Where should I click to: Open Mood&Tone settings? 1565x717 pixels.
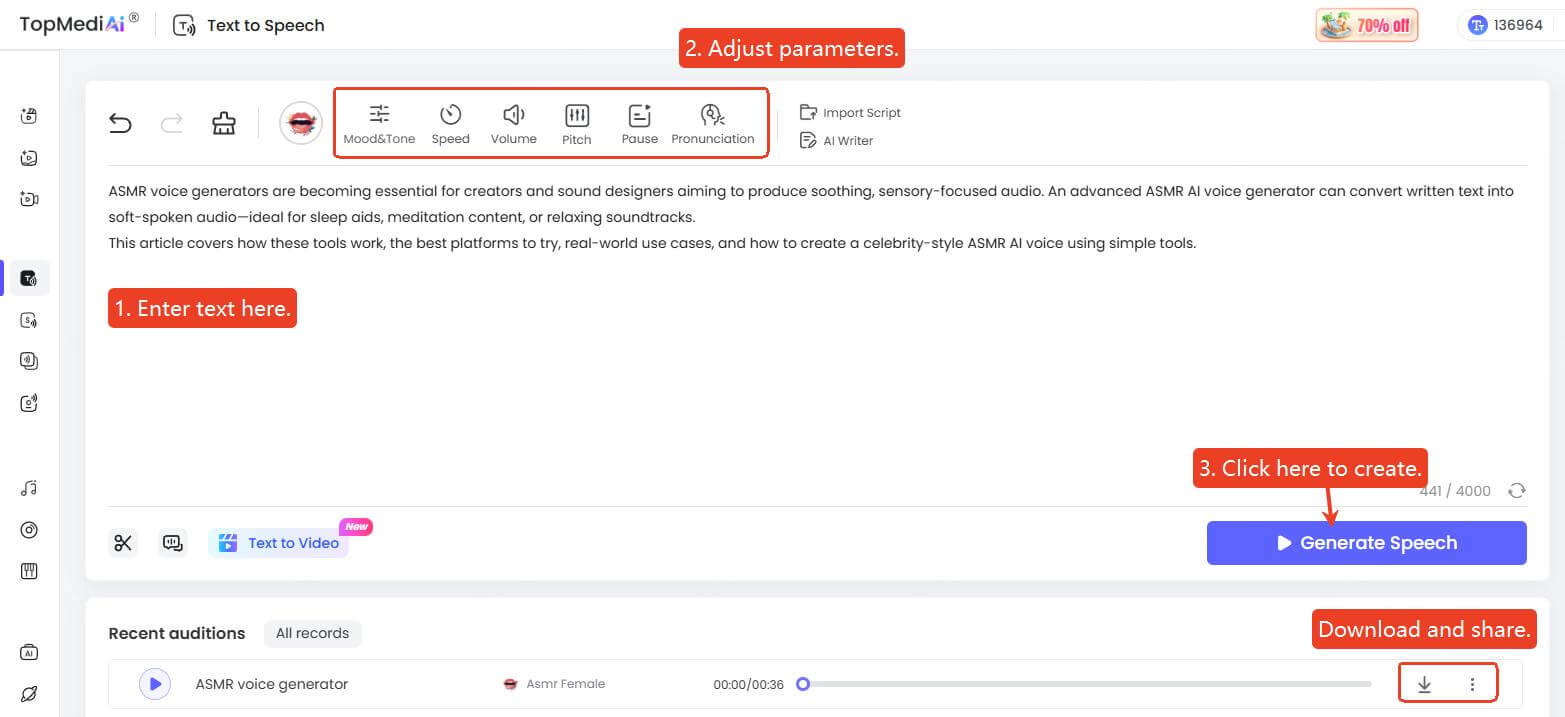(x=379, y=125)
